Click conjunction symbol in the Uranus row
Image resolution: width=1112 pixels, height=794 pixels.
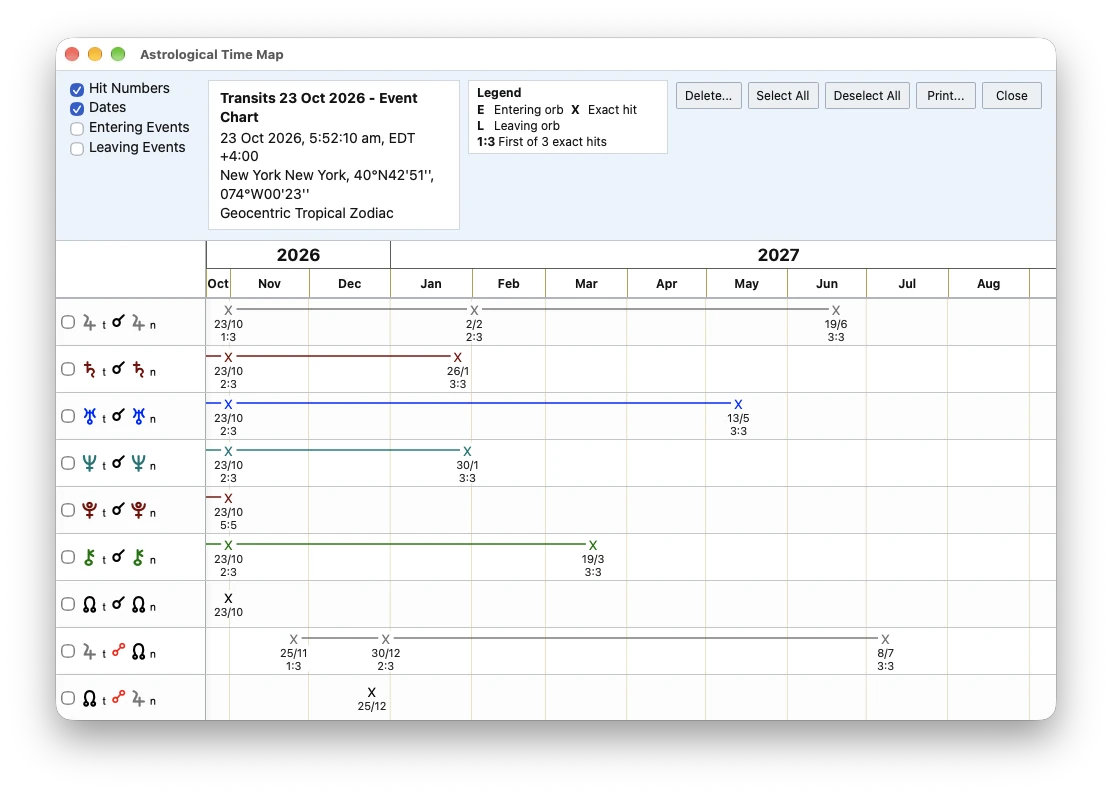[118, 415]
